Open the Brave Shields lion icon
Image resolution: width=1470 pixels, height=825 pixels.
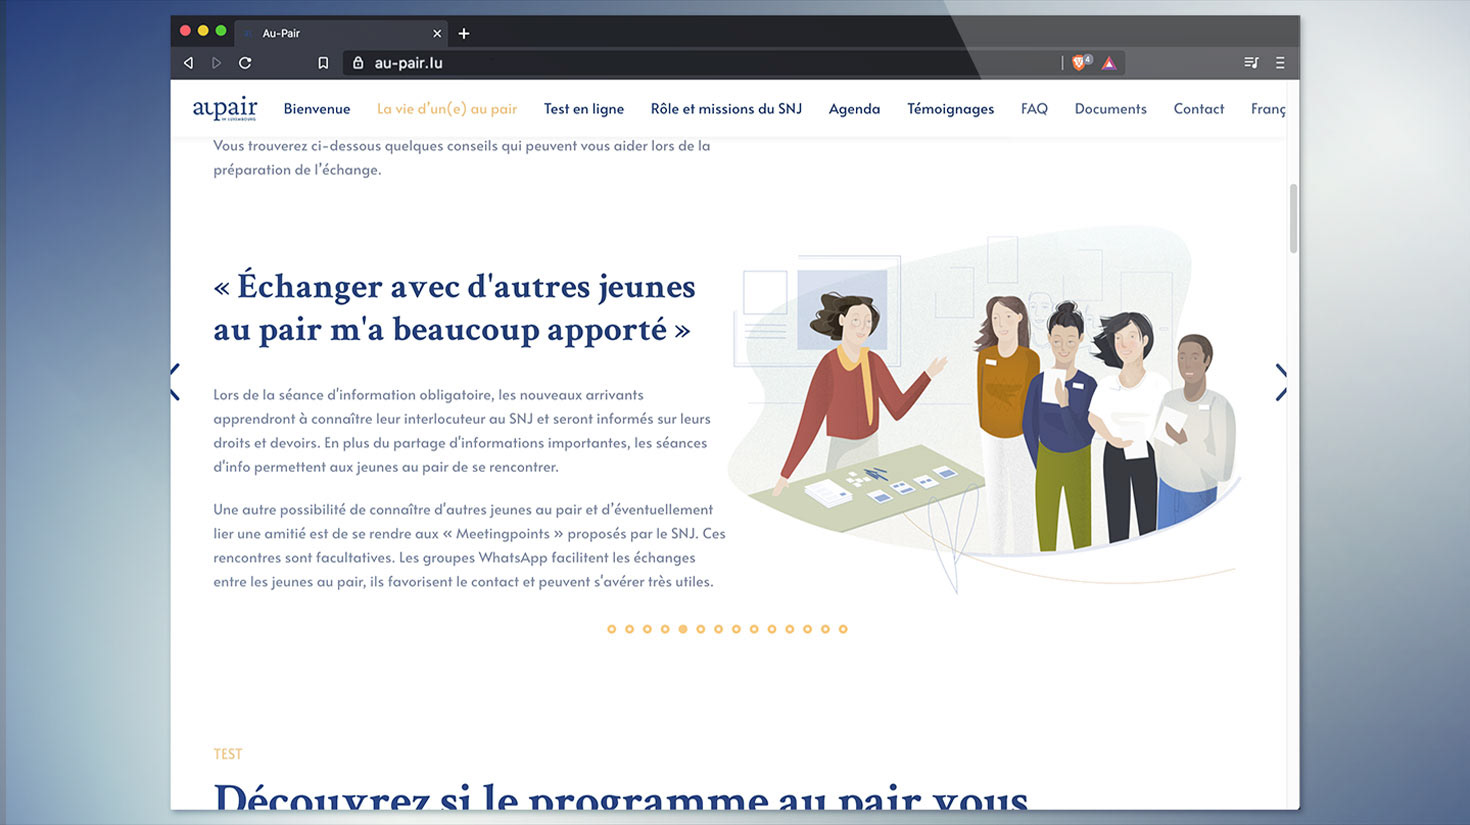coord(1080,62)
